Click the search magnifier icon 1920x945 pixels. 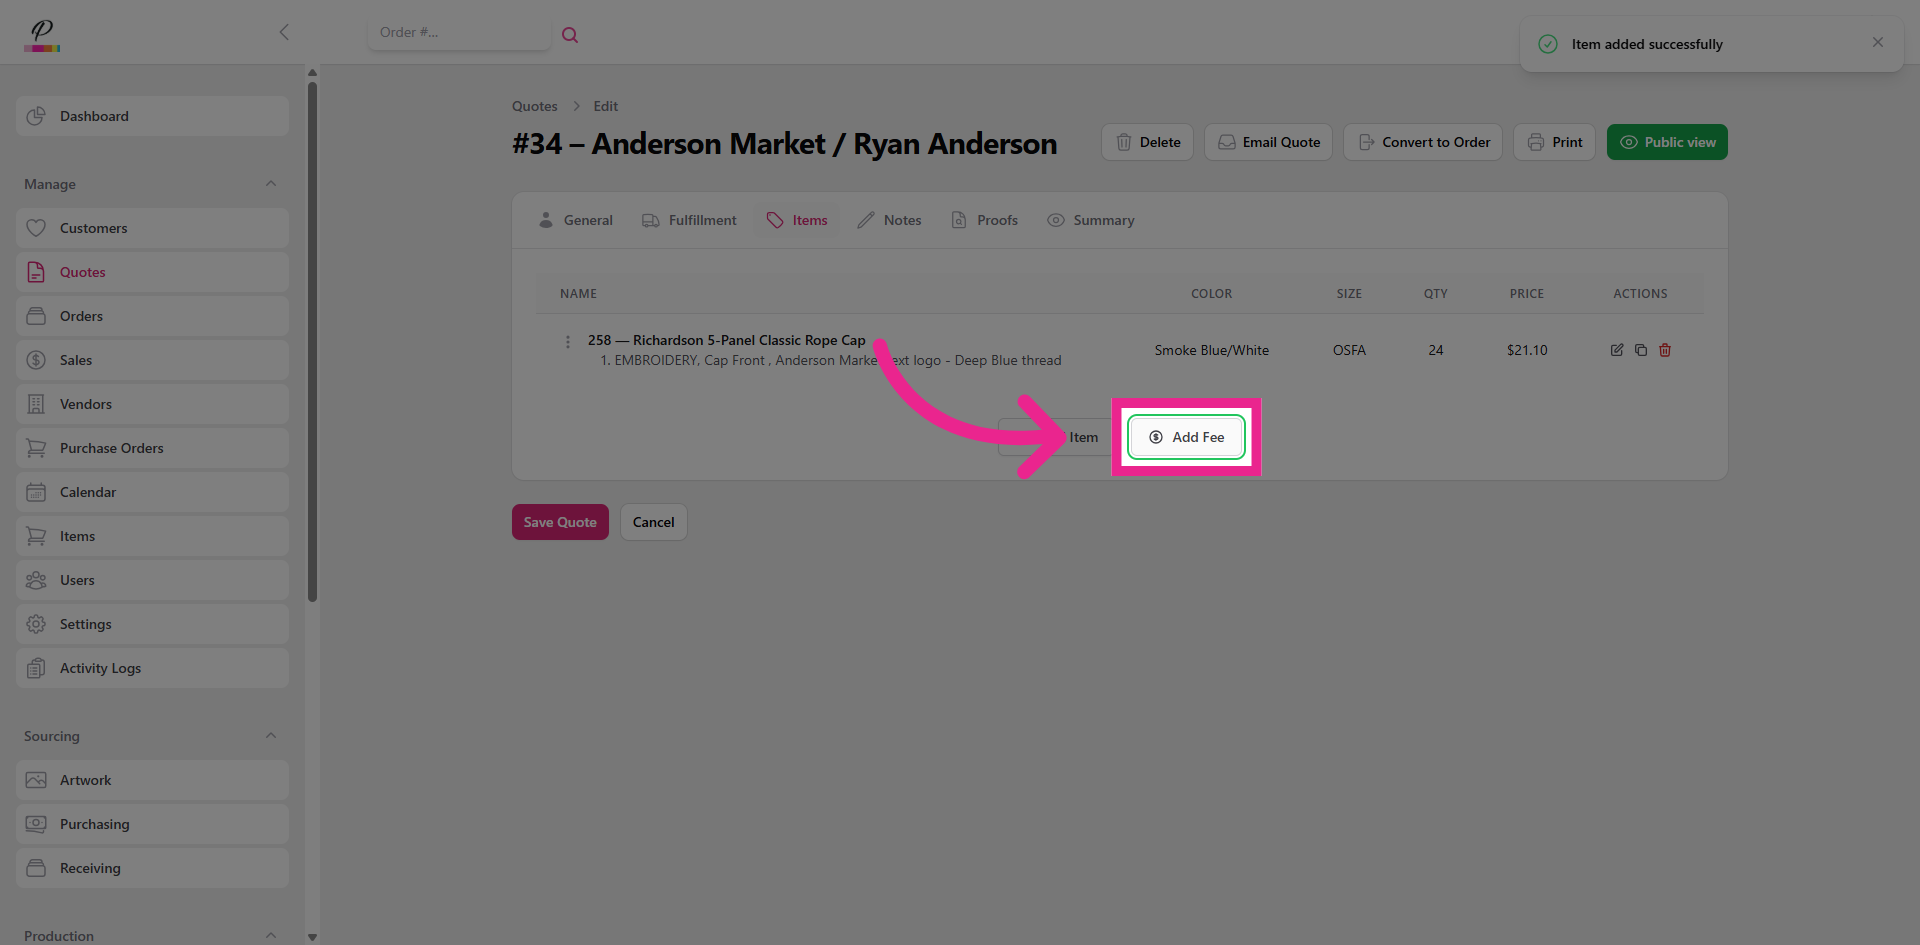pos(570,35)
